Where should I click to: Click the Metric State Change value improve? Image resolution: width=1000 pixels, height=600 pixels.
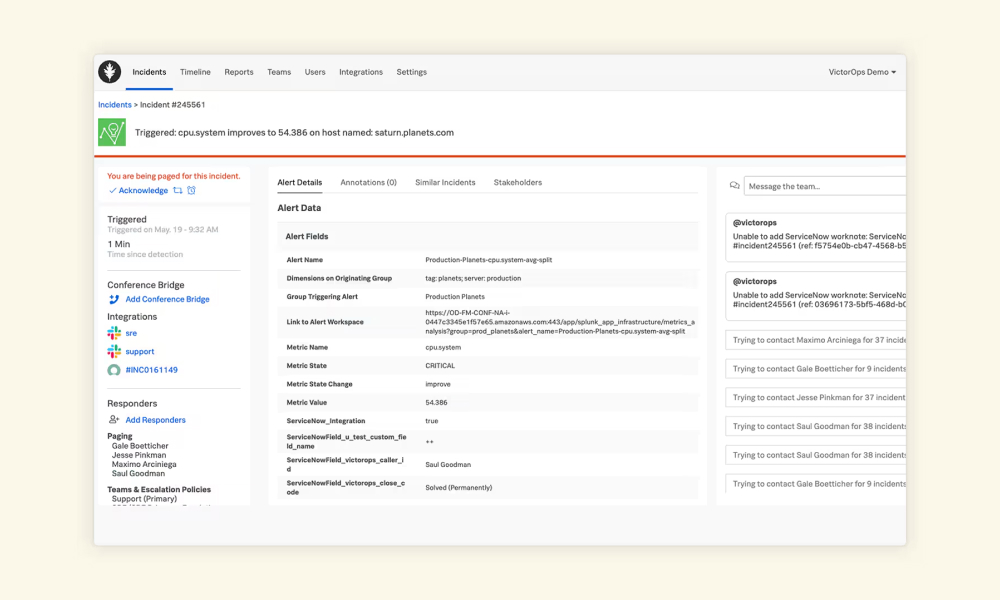[x=438, y=384]
